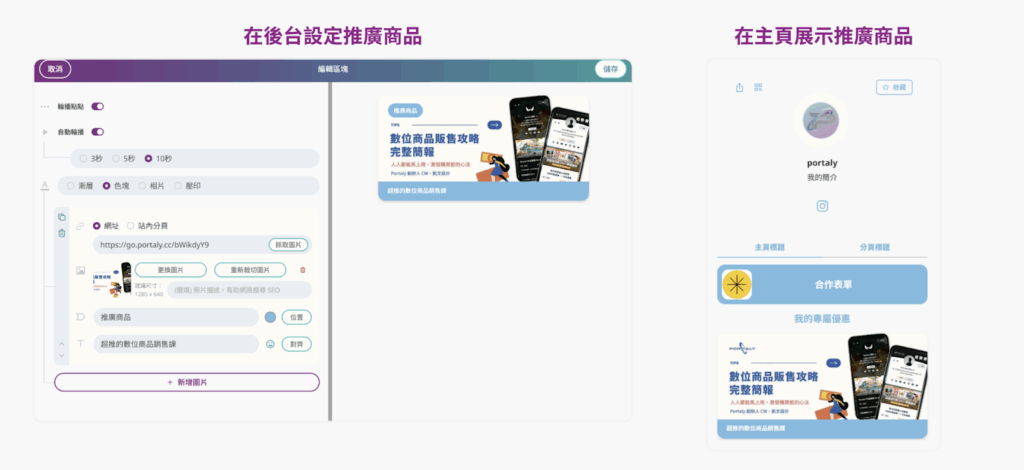
Task: Delete the uploaded image with the red trash icon
Action: (303, 270)
